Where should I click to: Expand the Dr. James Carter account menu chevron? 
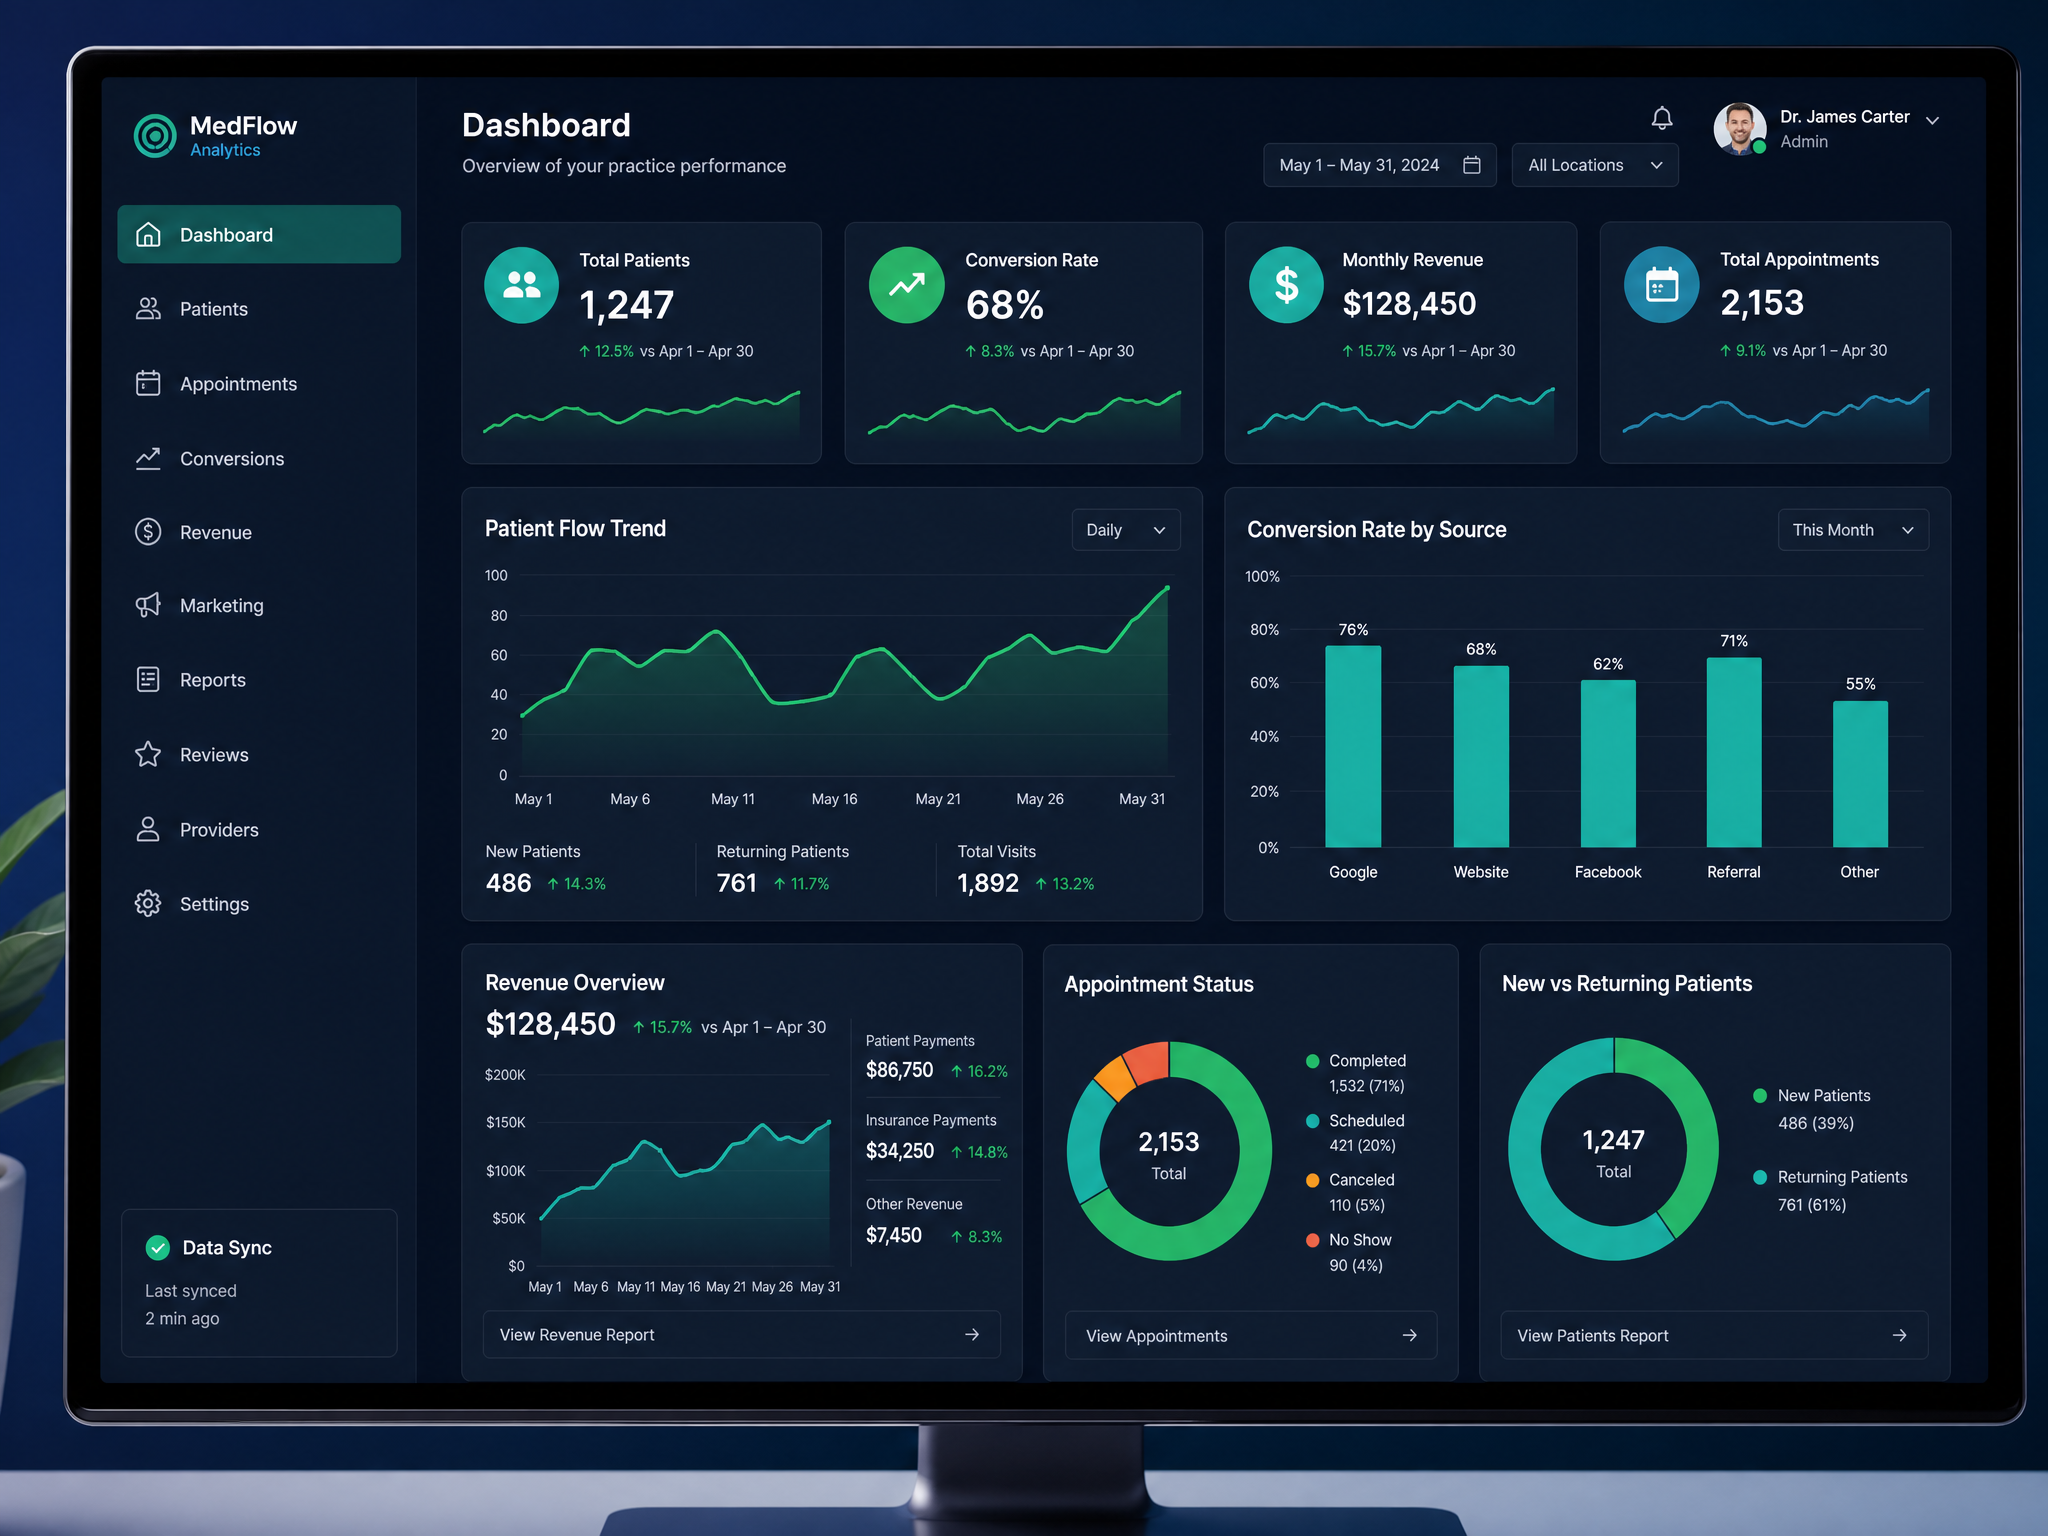pyautogui.click(x=1932, y=120)
